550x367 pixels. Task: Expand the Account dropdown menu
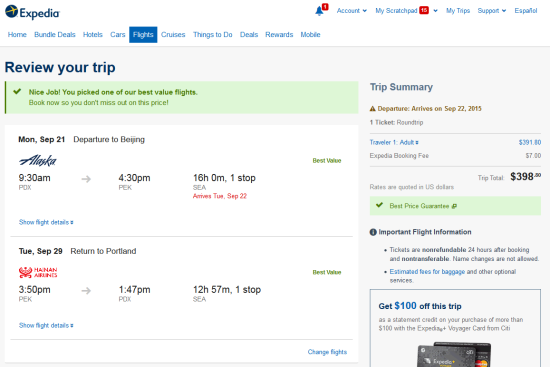[352, 11]
